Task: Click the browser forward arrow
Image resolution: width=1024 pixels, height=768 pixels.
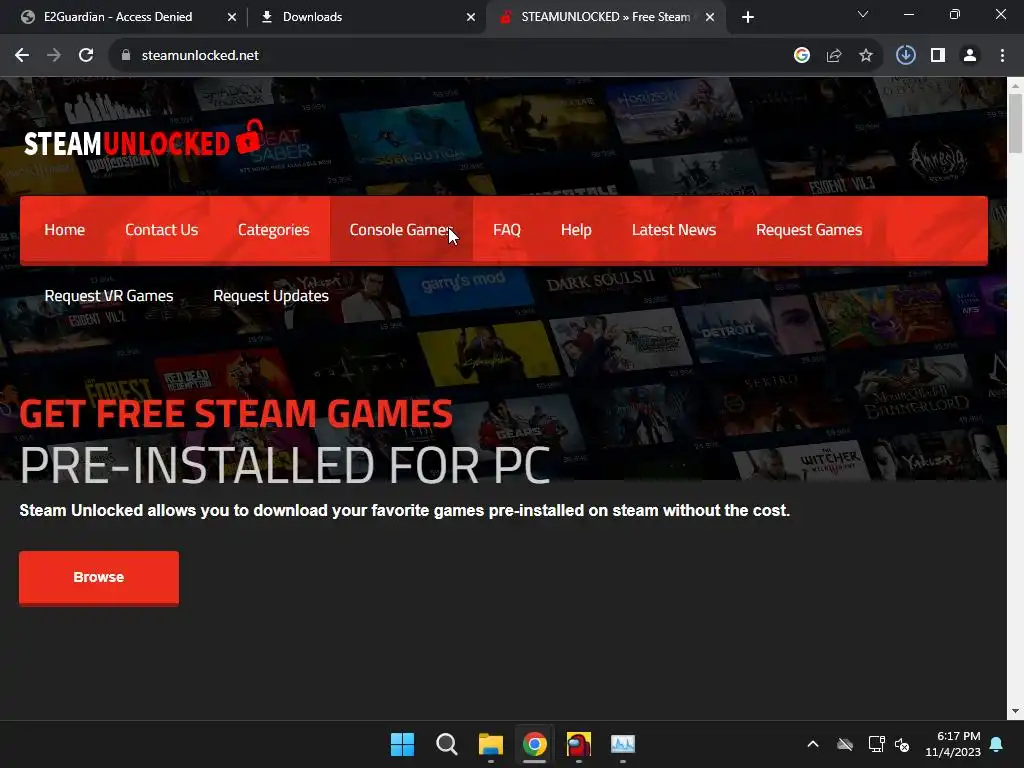Action: coord(54,56)
